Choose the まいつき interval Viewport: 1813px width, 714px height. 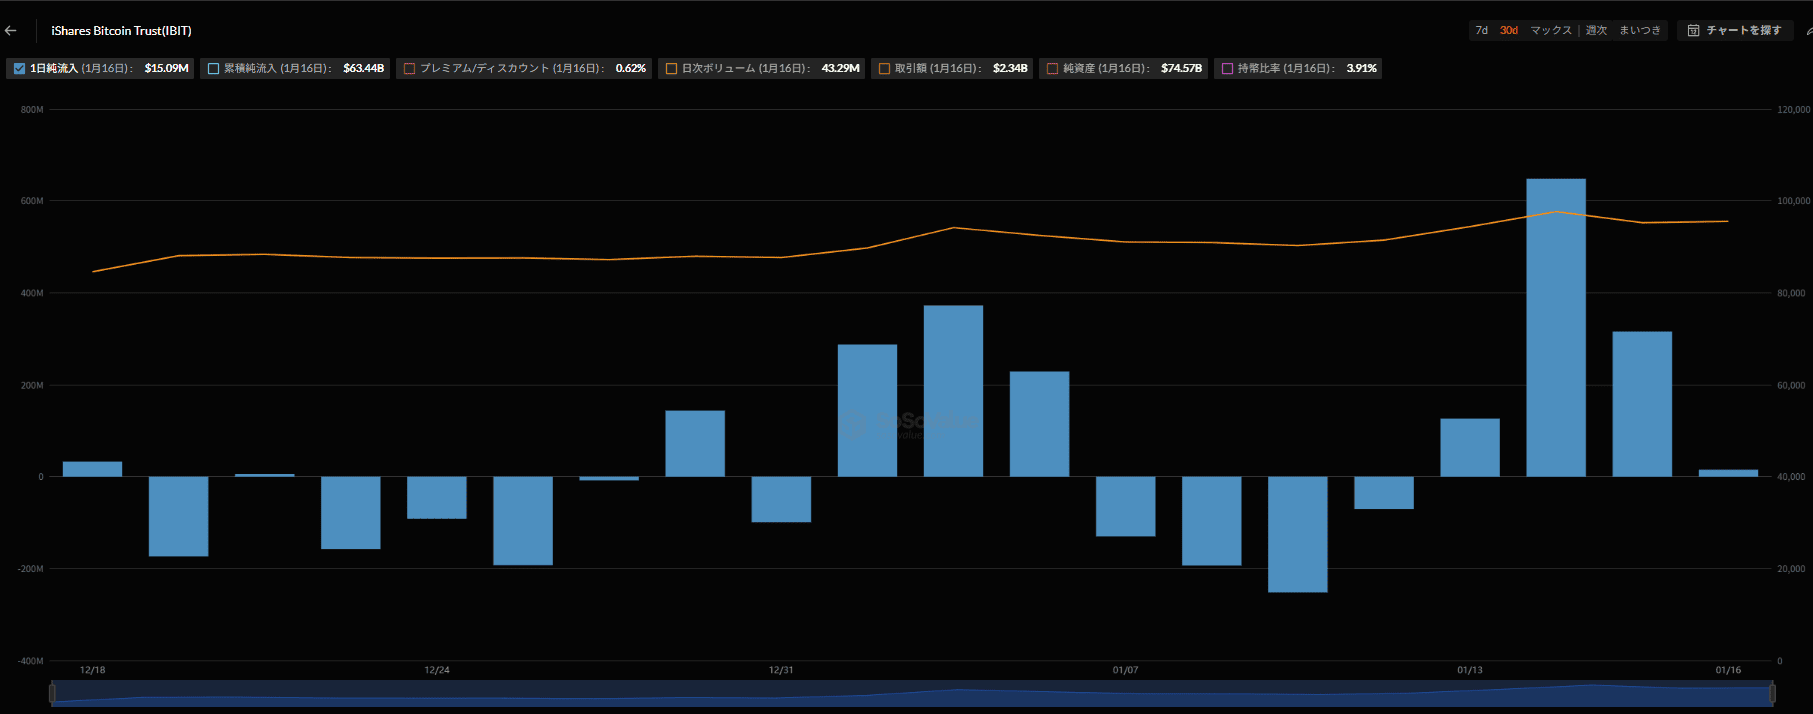[1640, 31]
